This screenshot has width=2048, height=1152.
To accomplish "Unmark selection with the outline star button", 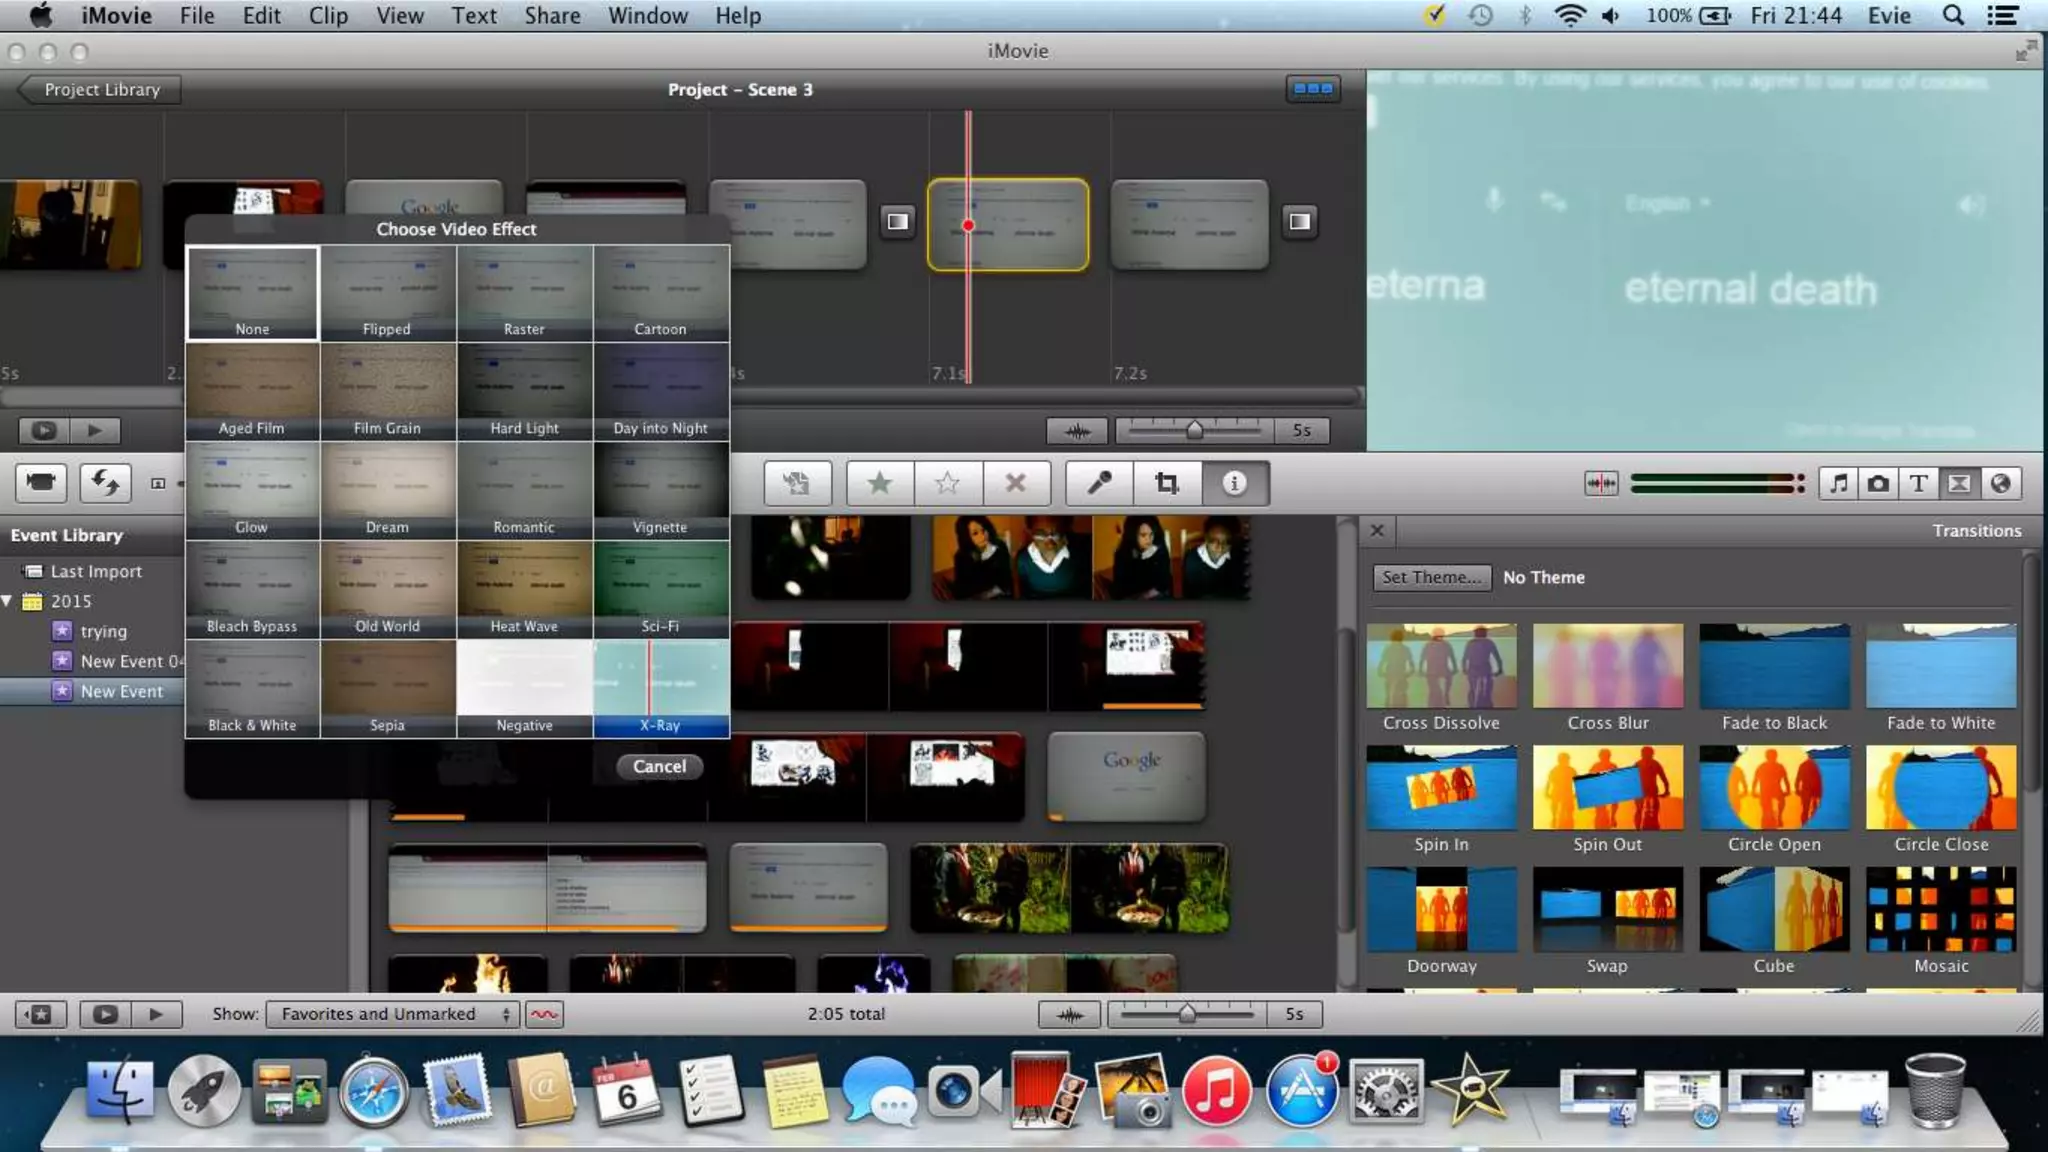I will tap(947, 484).
